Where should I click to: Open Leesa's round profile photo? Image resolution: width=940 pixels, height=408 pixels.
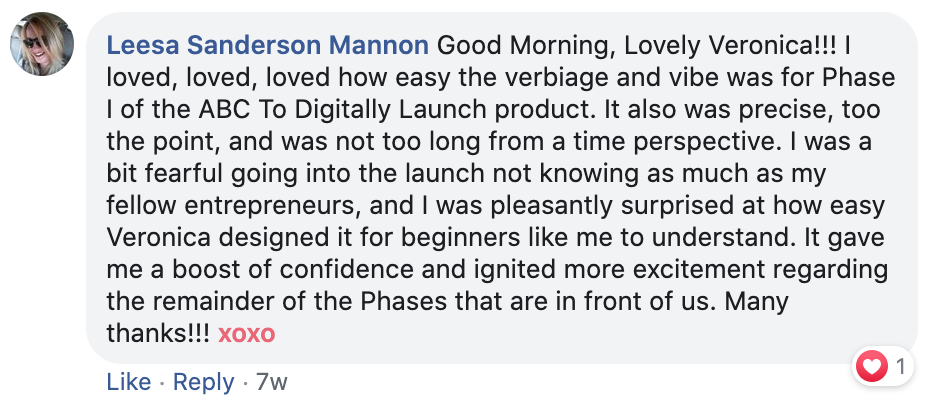pos(42,44)
